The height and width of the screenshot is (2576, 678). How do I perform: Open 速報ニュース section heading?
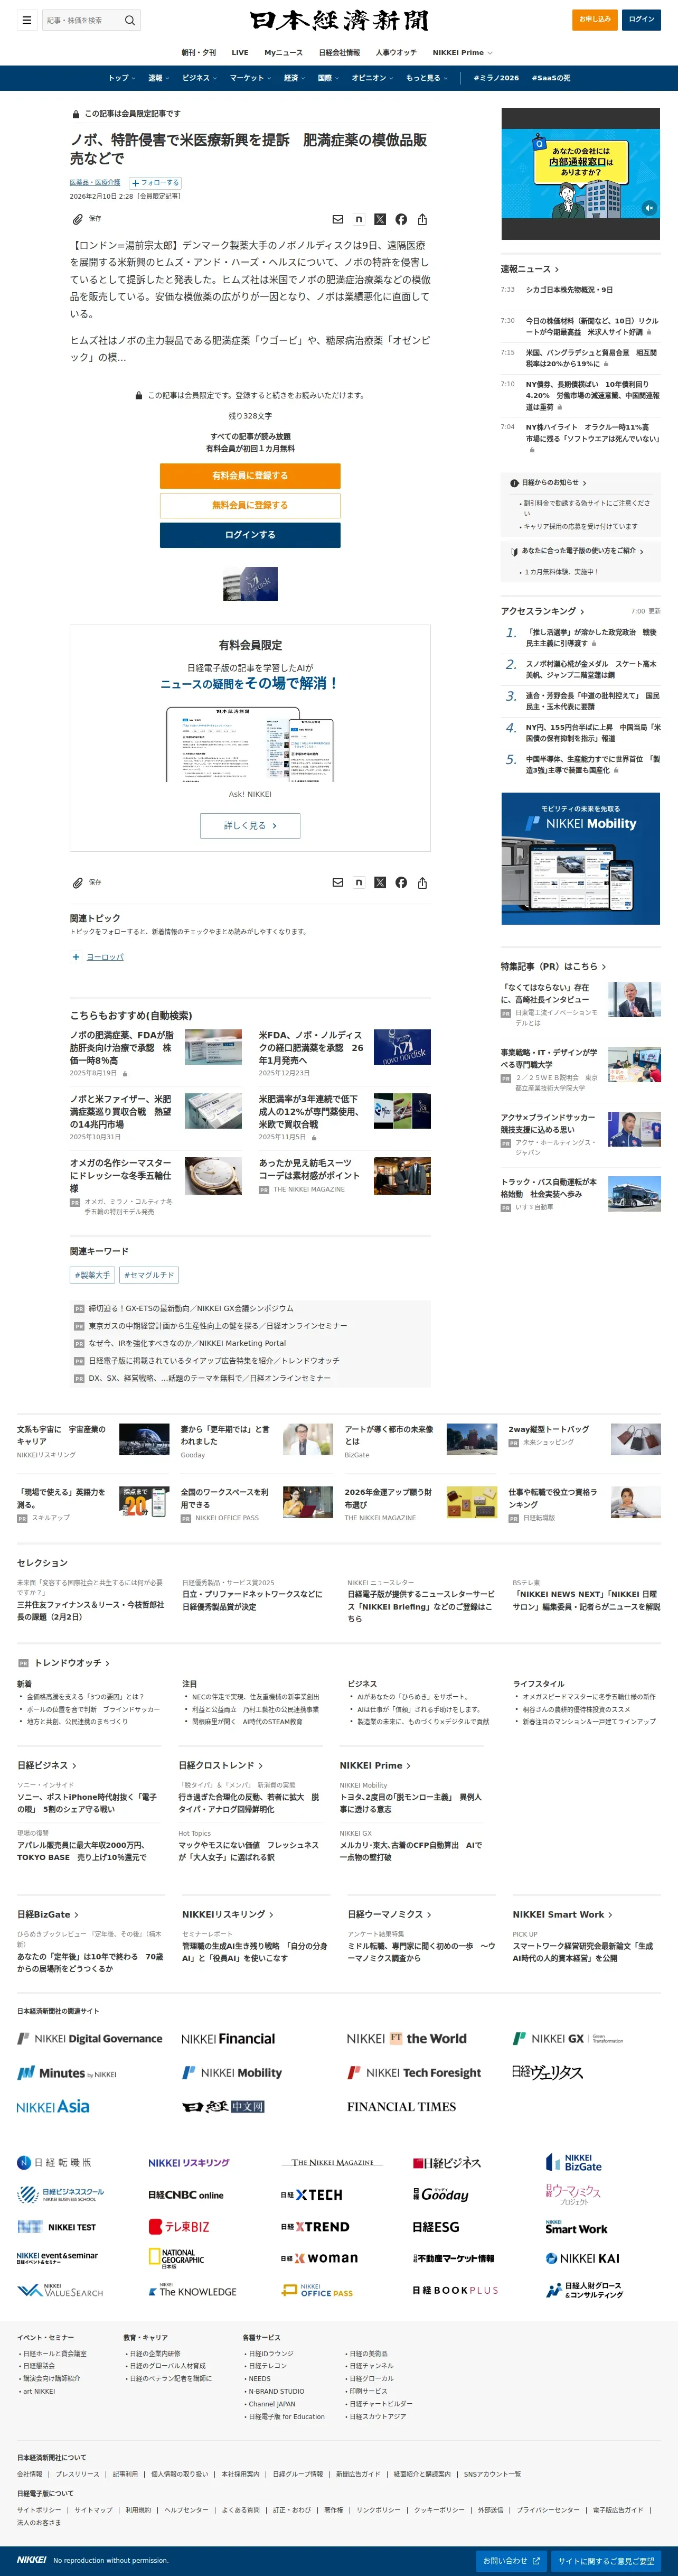coord(530,269)
